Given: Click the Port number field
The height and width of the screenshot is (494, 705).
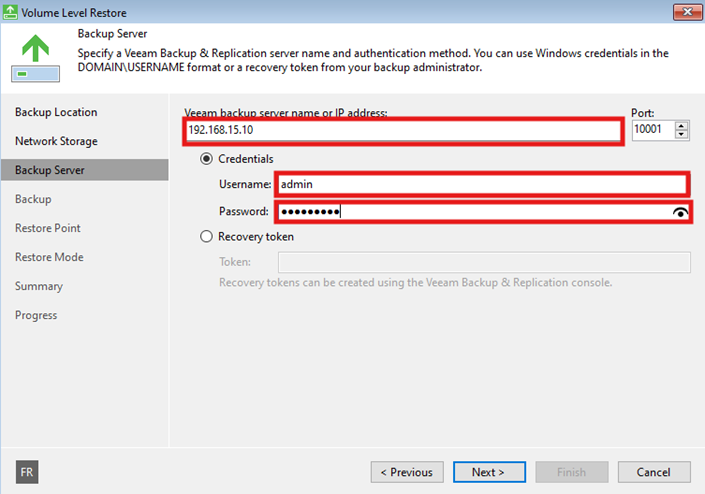Looking at the screenshot, I should pyautogui.click(x=653, y=131).
